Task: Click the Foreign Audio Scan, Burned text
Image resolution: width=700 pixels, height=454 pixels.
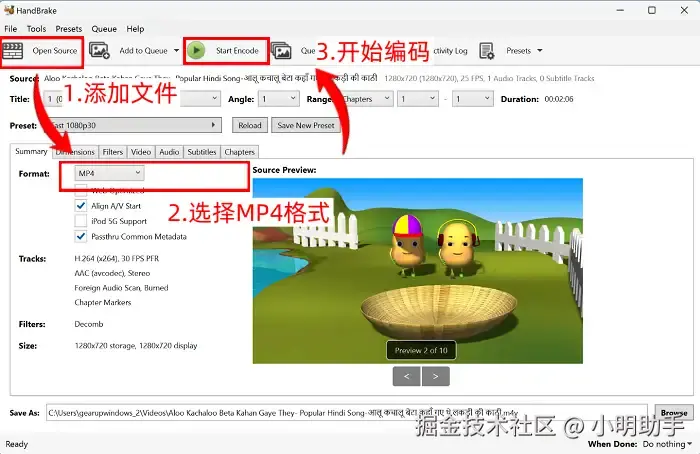Action: pyautogui.click(x=121, y=288)
